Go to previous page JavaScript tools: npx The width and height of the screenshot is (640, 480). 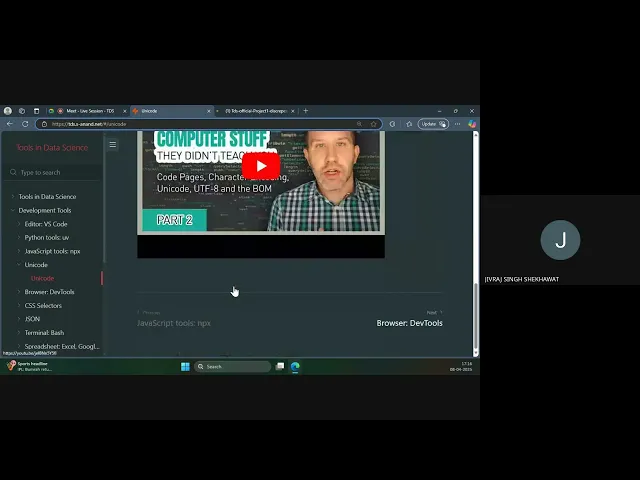click(x=174, y=323)
